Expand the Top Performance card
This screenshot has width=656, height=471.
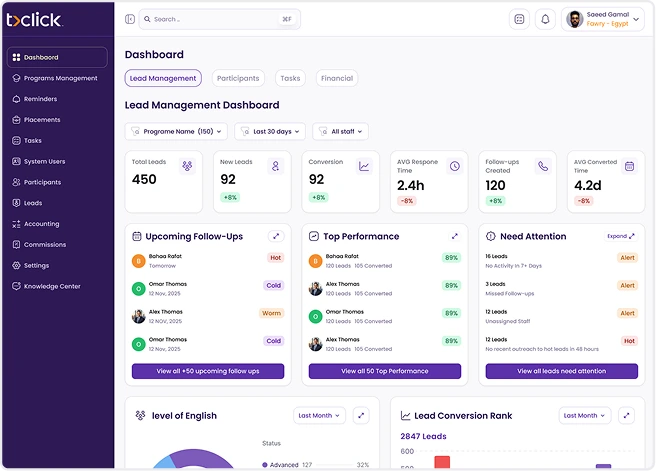[x=454, y=236]
